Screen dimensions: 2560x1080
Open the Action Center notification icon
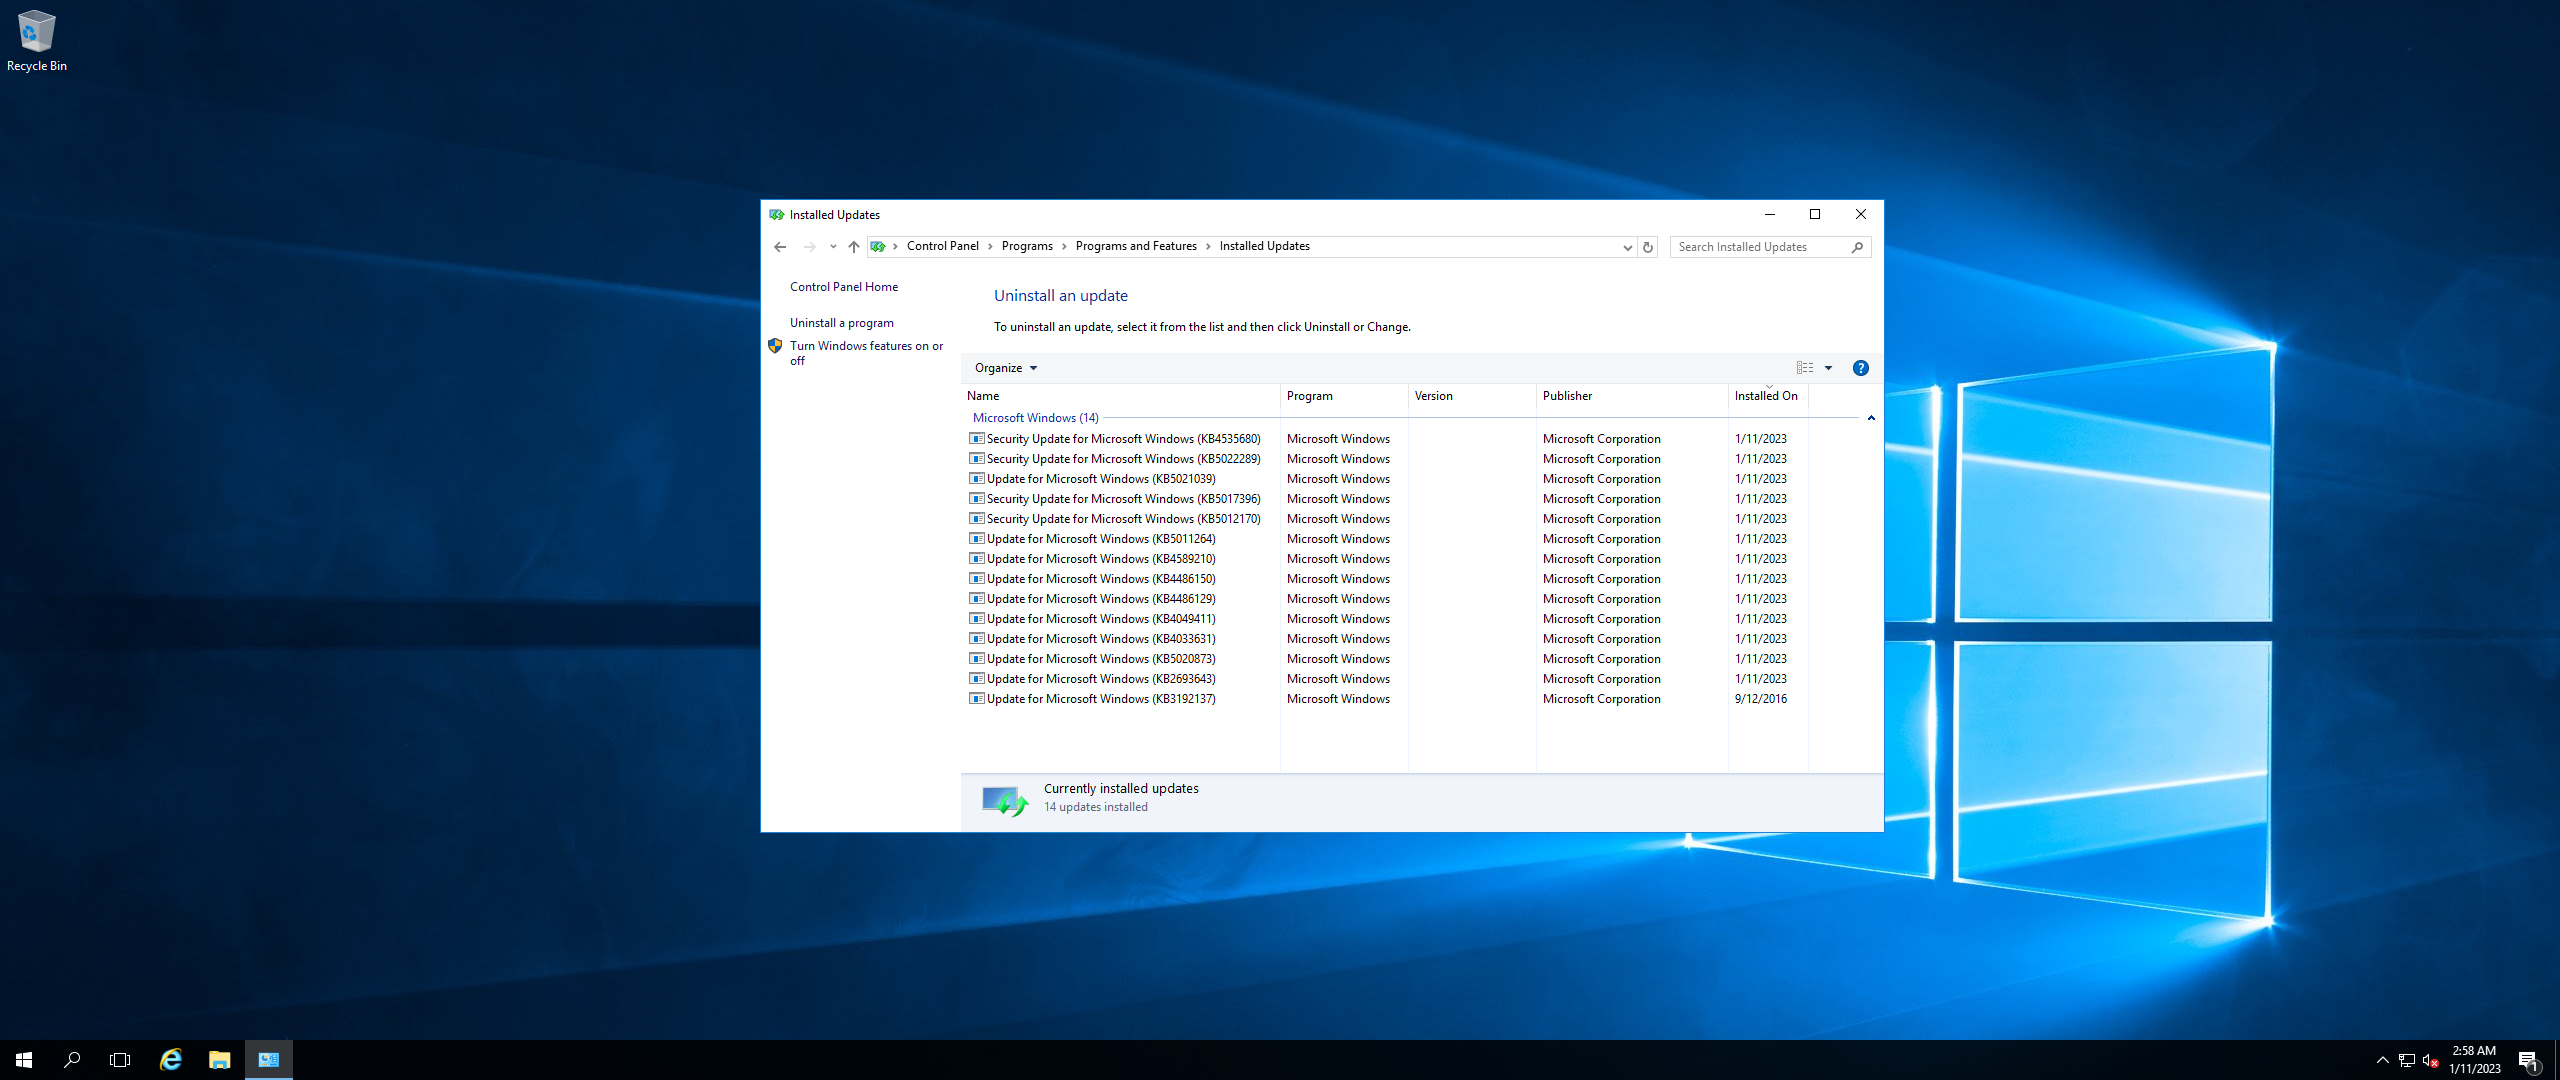pyautogui.click(x=2529, y=1060)
